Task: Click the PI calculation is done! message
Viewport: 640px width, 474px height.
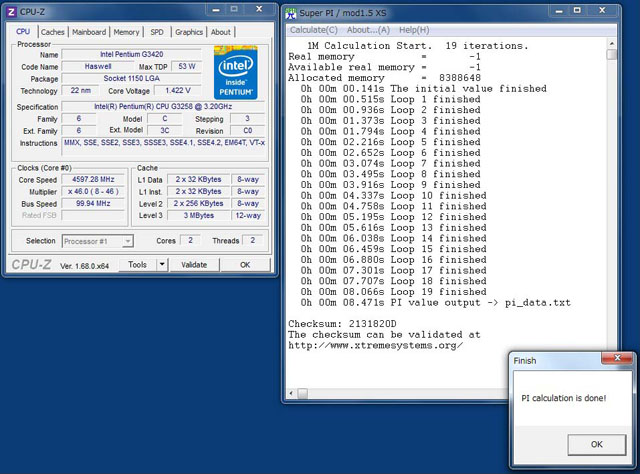Action: point(564,398)
